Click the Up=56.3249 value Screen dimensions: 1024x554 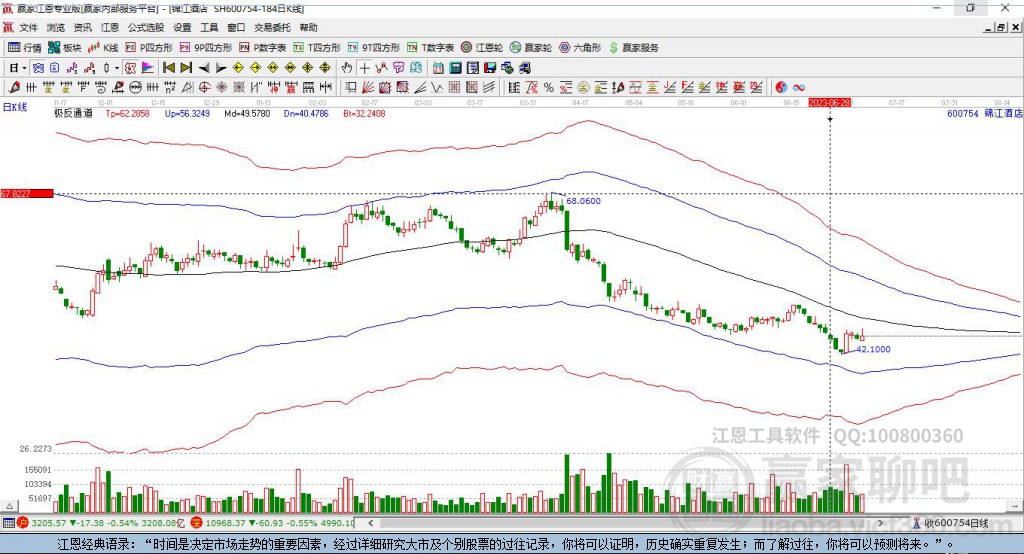[187, 113]
